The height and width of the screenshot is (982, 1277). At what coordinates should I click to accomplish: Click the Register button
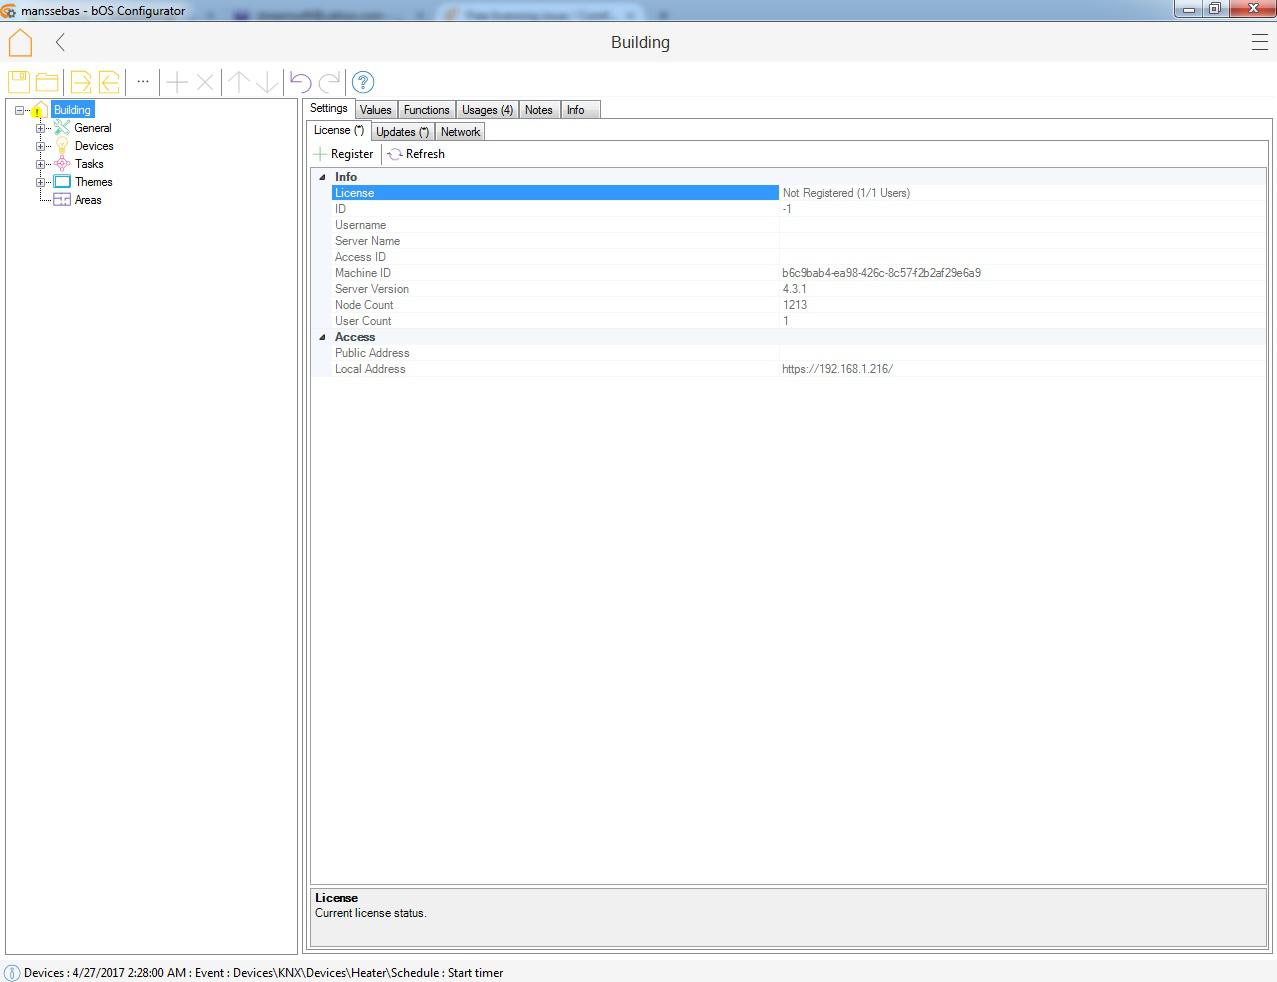(344, 154)
